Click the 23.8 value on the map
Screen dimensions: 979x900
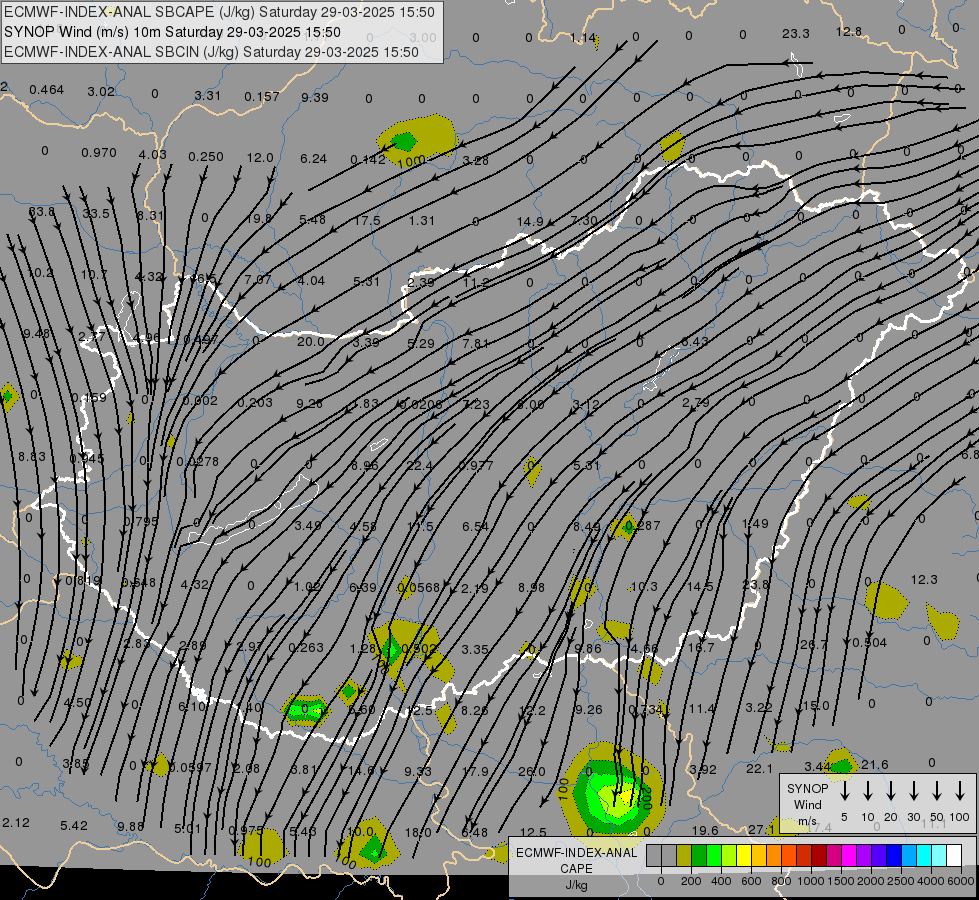coord(756,585)
